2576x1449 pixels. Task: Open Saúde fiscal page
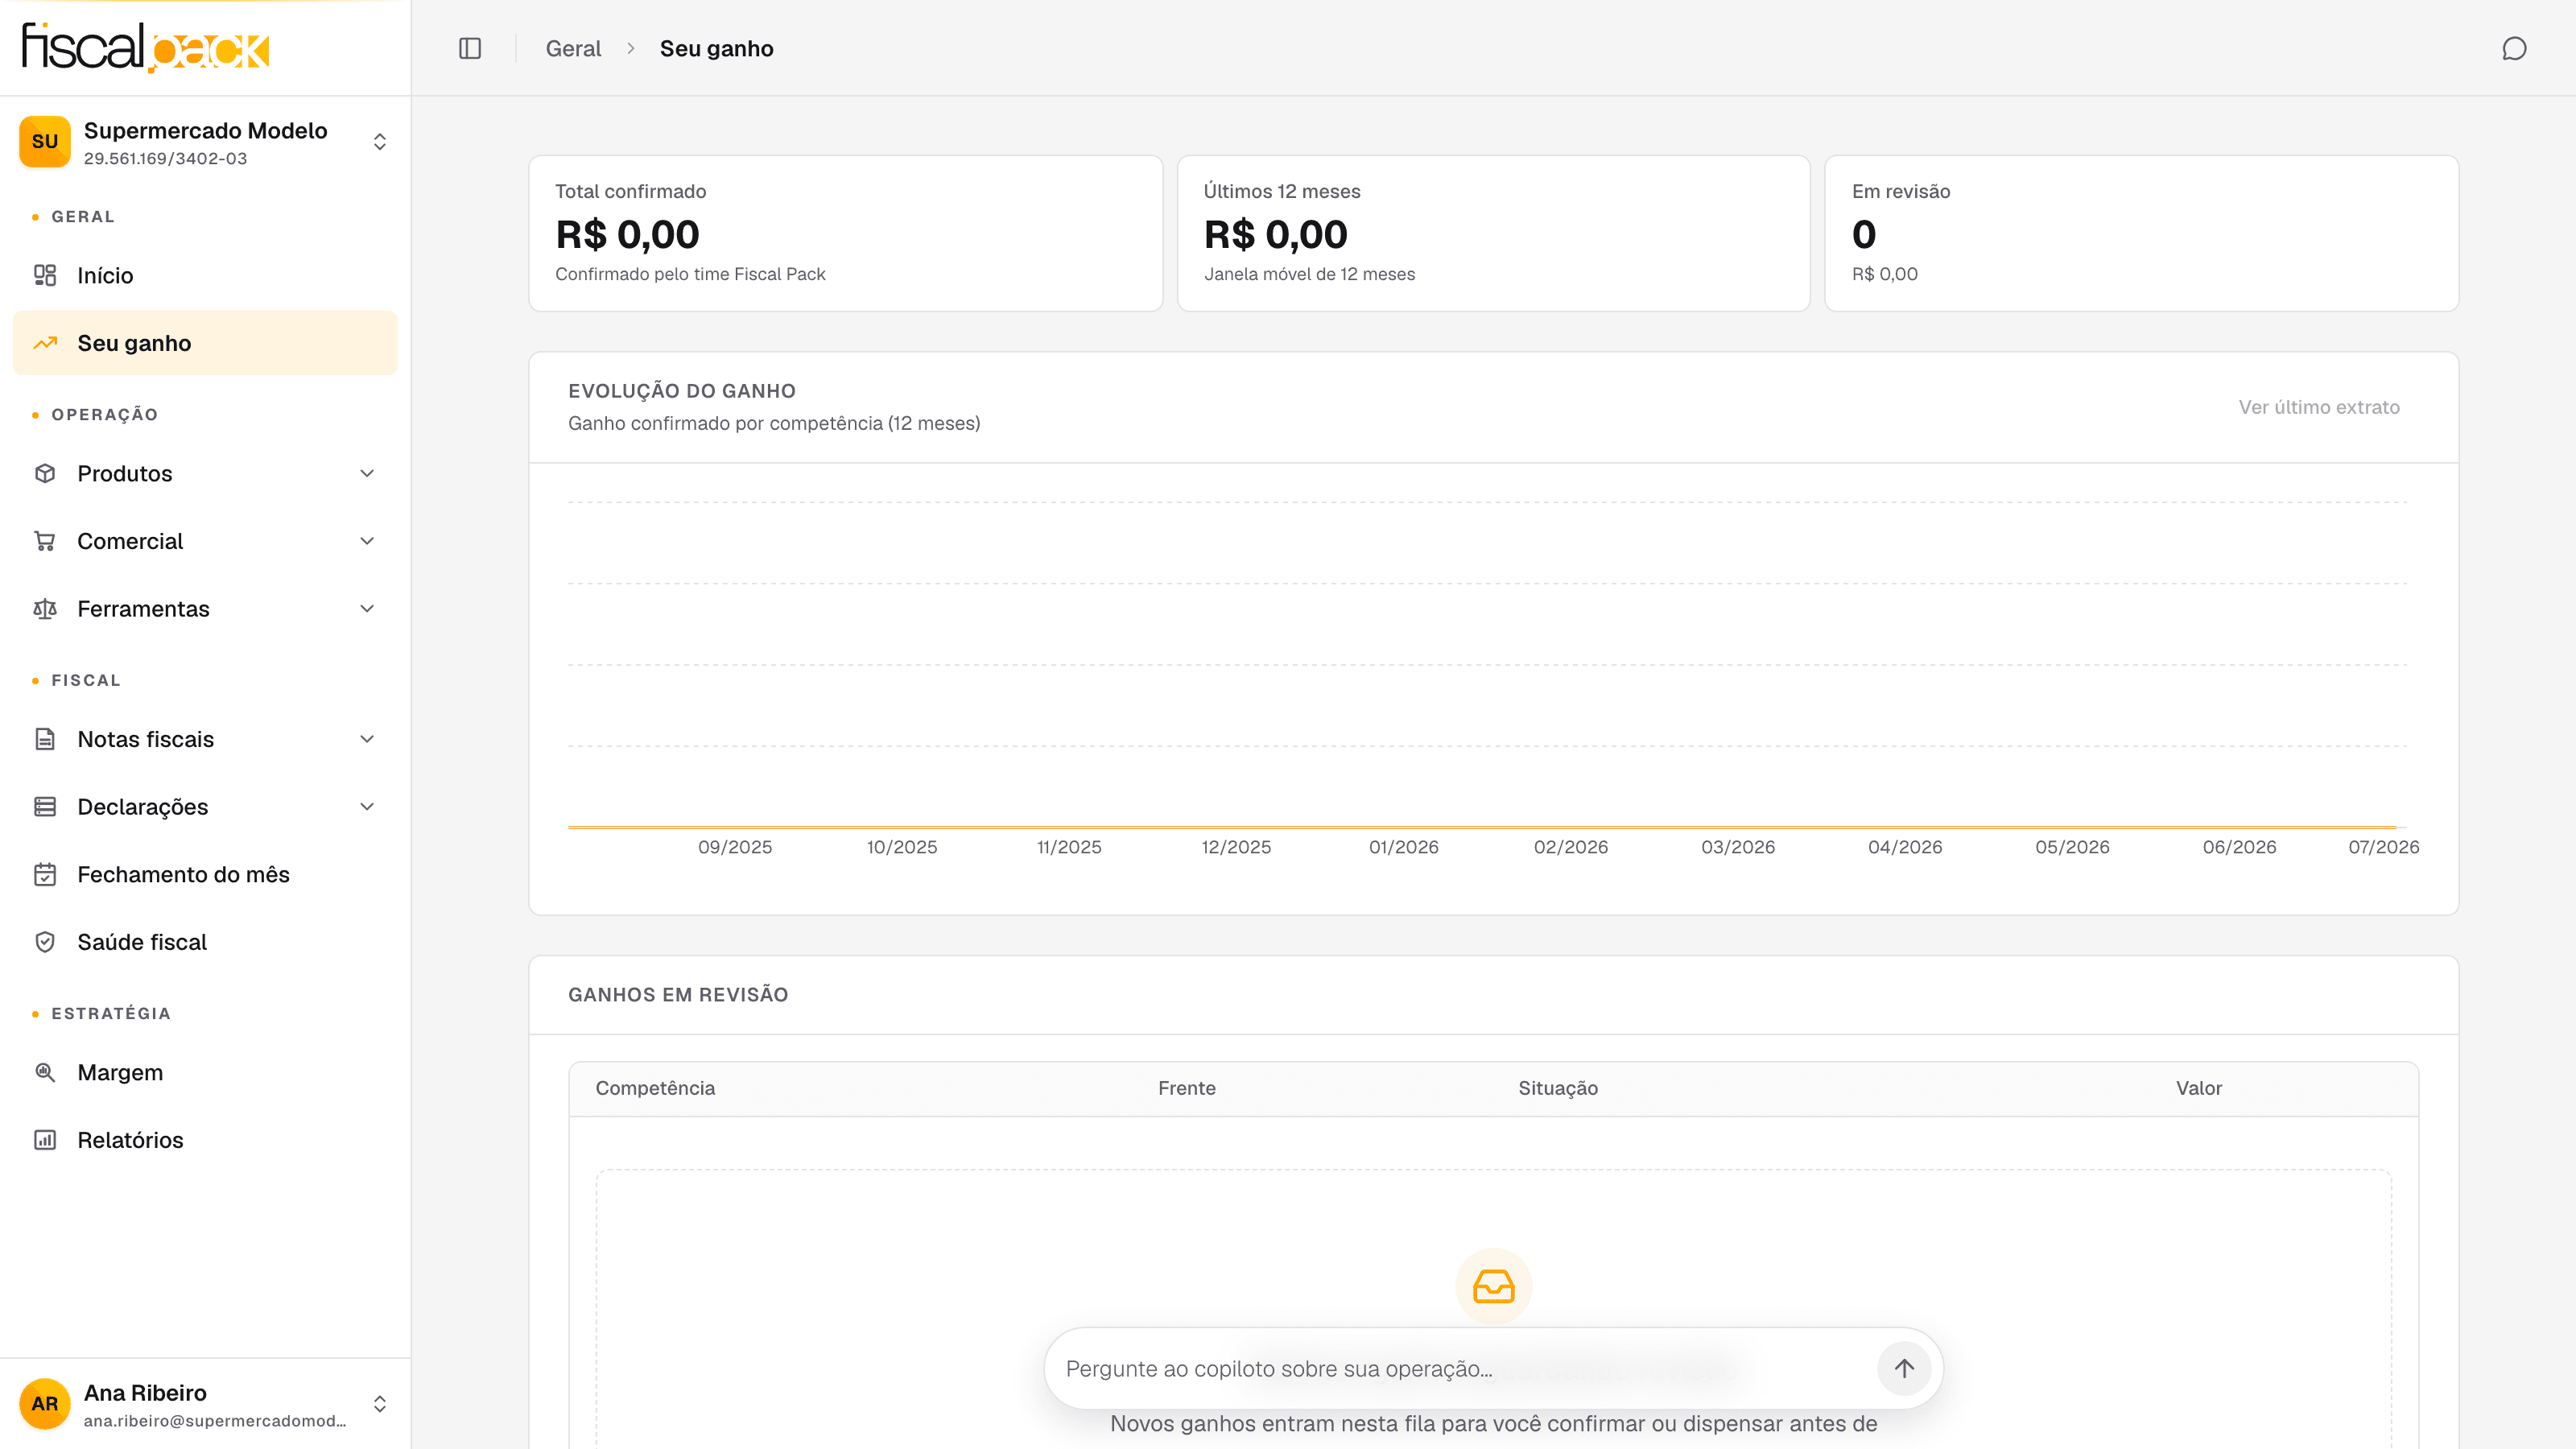point(205,942)
